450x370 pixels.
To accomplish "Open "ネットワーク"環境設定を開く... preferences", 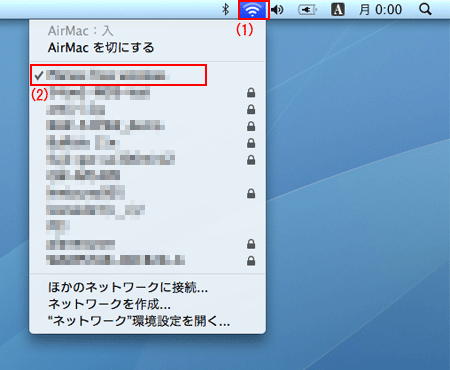I will click(x=139, y=321).
